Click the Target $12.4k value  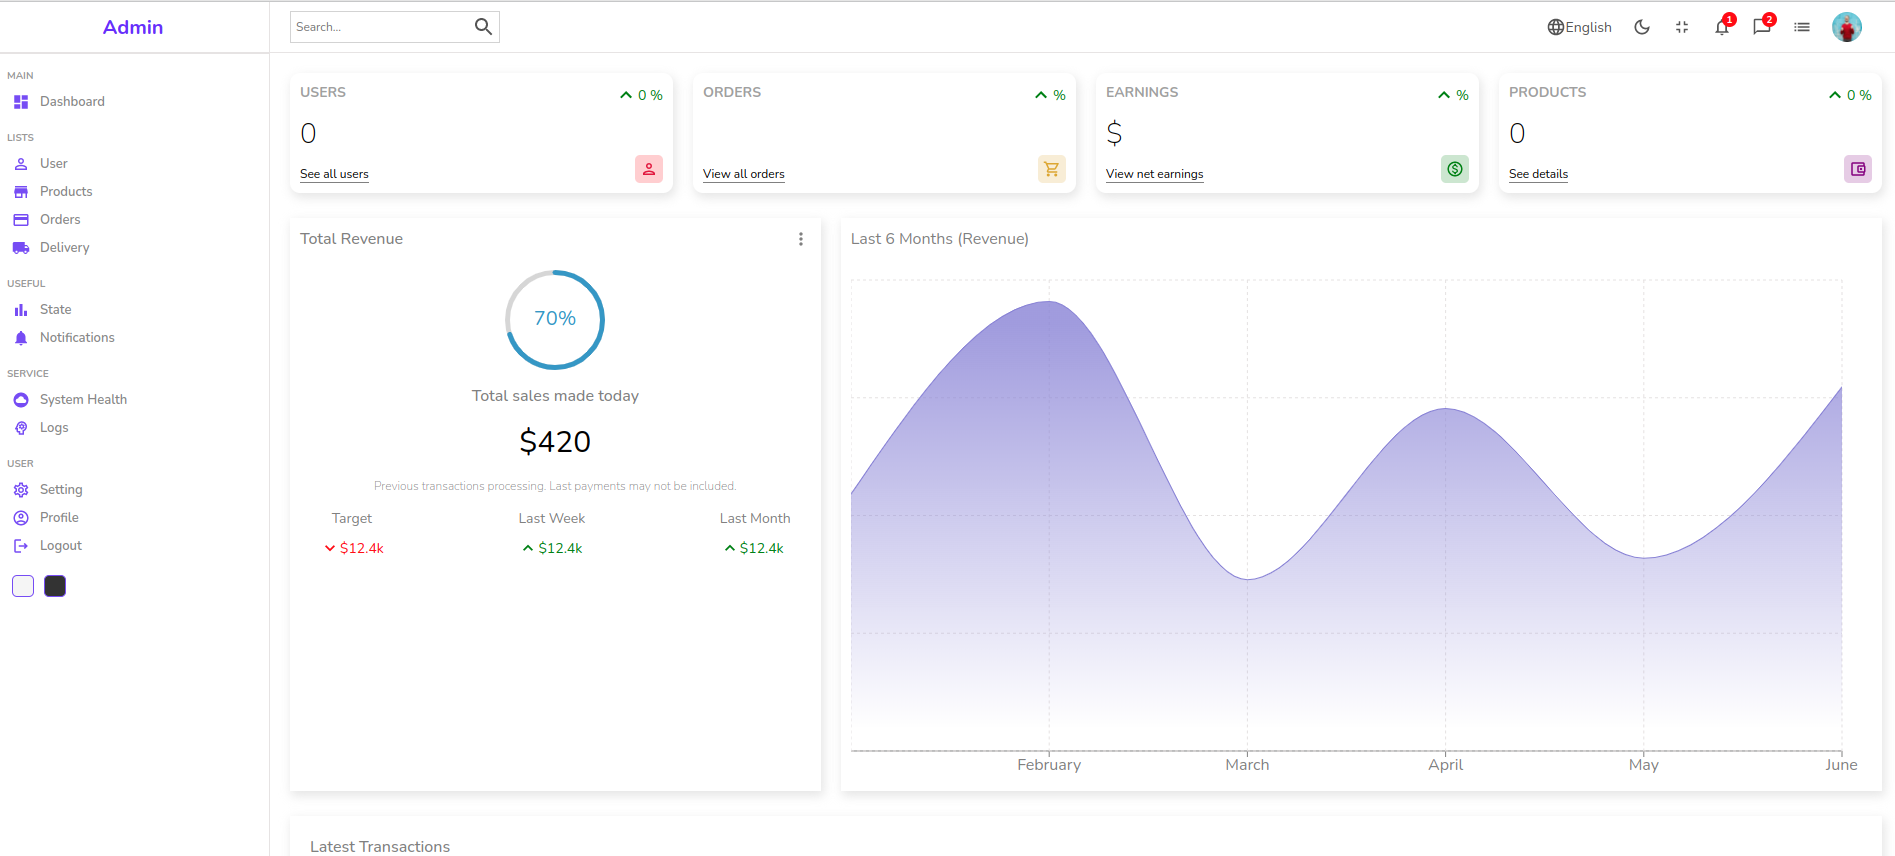click(x=354, y=548)
